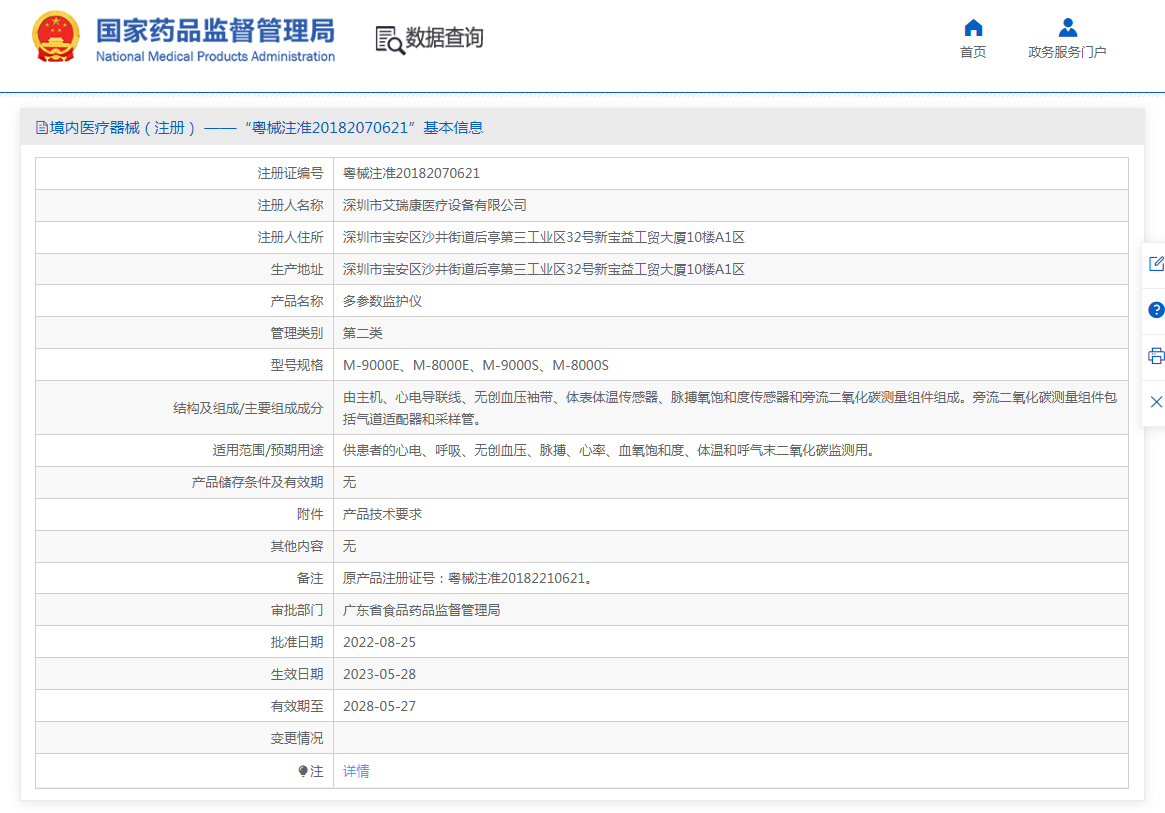Click National Medical Products Administration subtitle
Screen dimensions: 1165x813
pyautogui.click(x=215, y=56)
